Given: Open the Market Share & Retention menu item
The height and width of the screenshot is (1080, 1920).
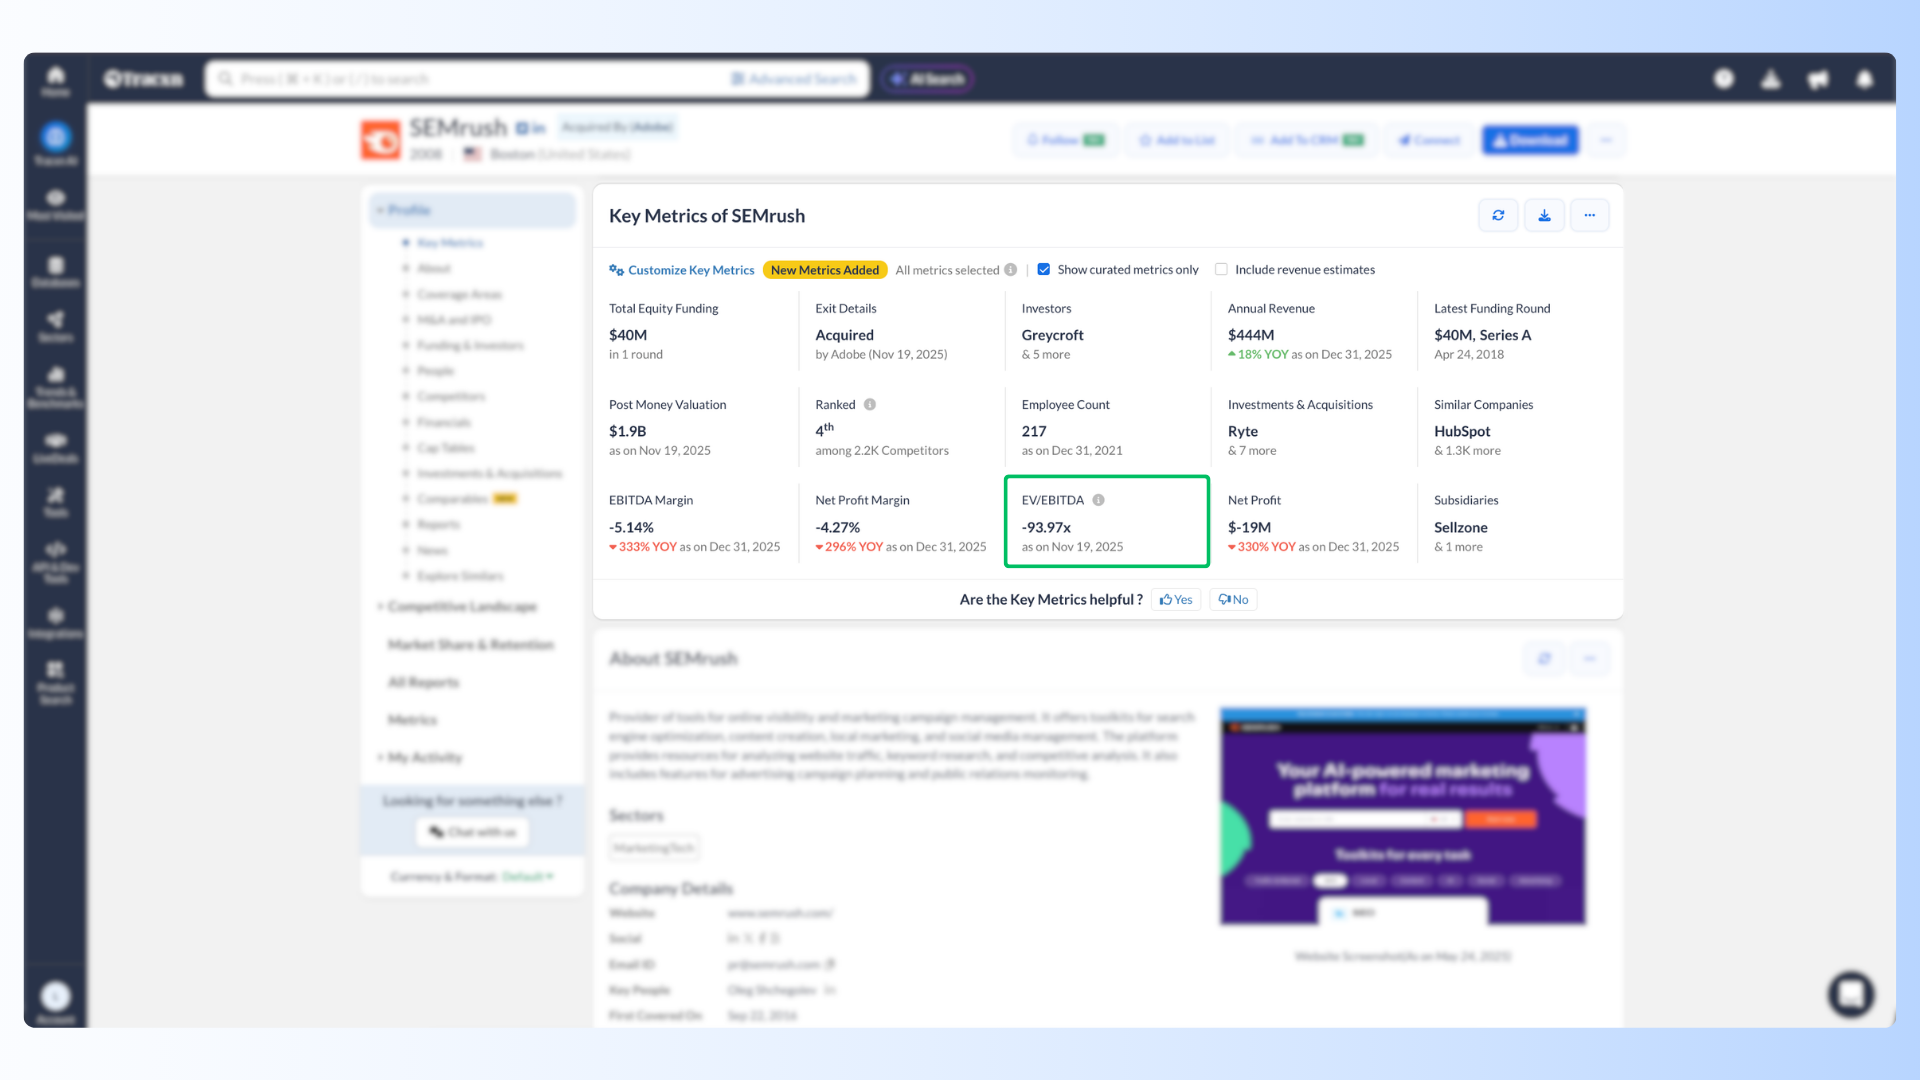Looking at the screenshot, I should click(470, 645).
